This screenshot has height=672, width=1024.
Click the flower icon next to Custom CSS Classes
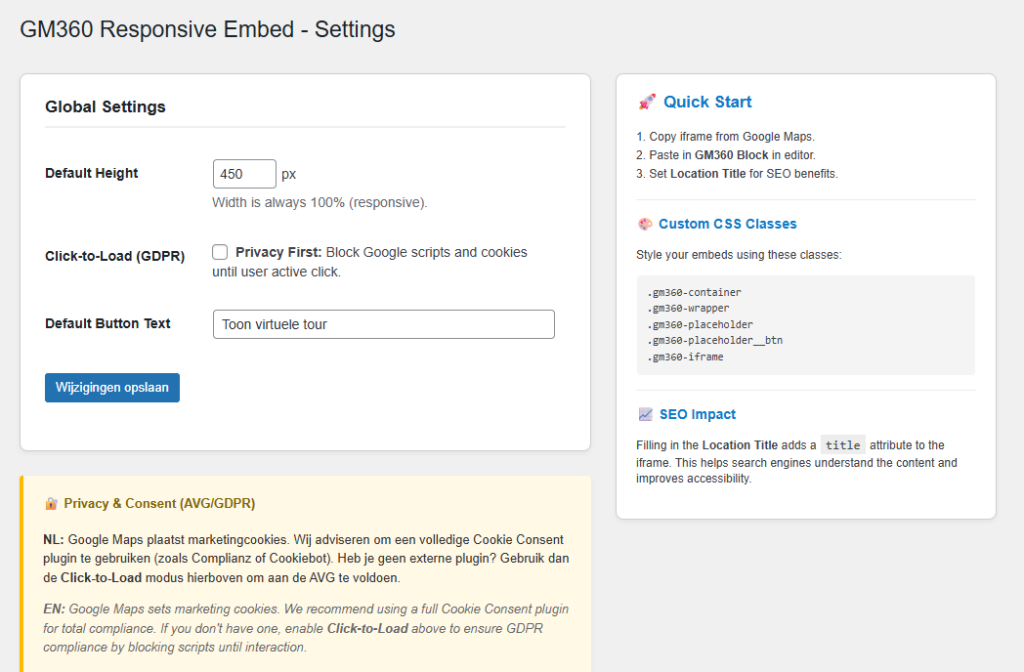645,224
